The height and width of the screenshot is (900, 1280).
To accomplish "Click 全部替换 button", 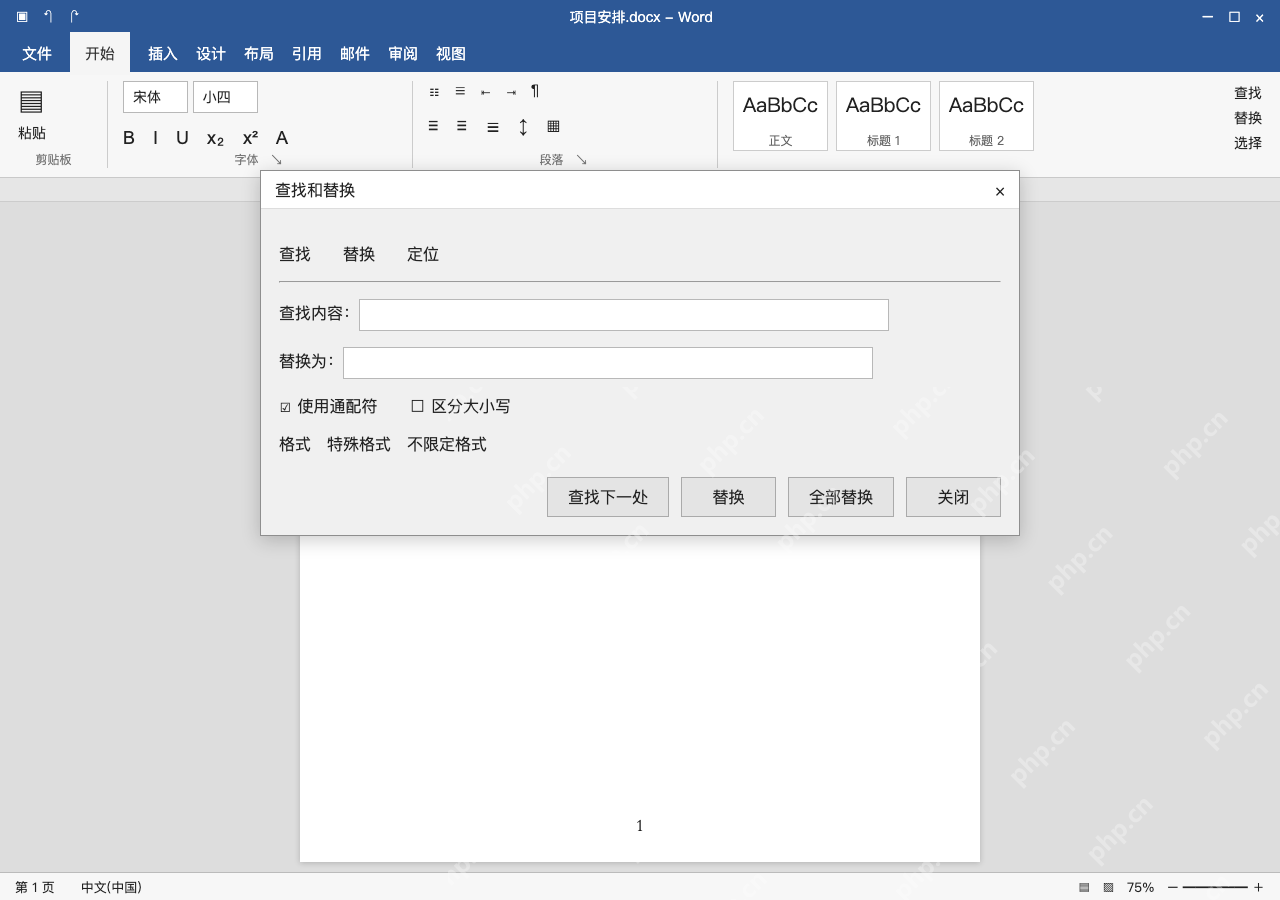I will pos(841,497).
